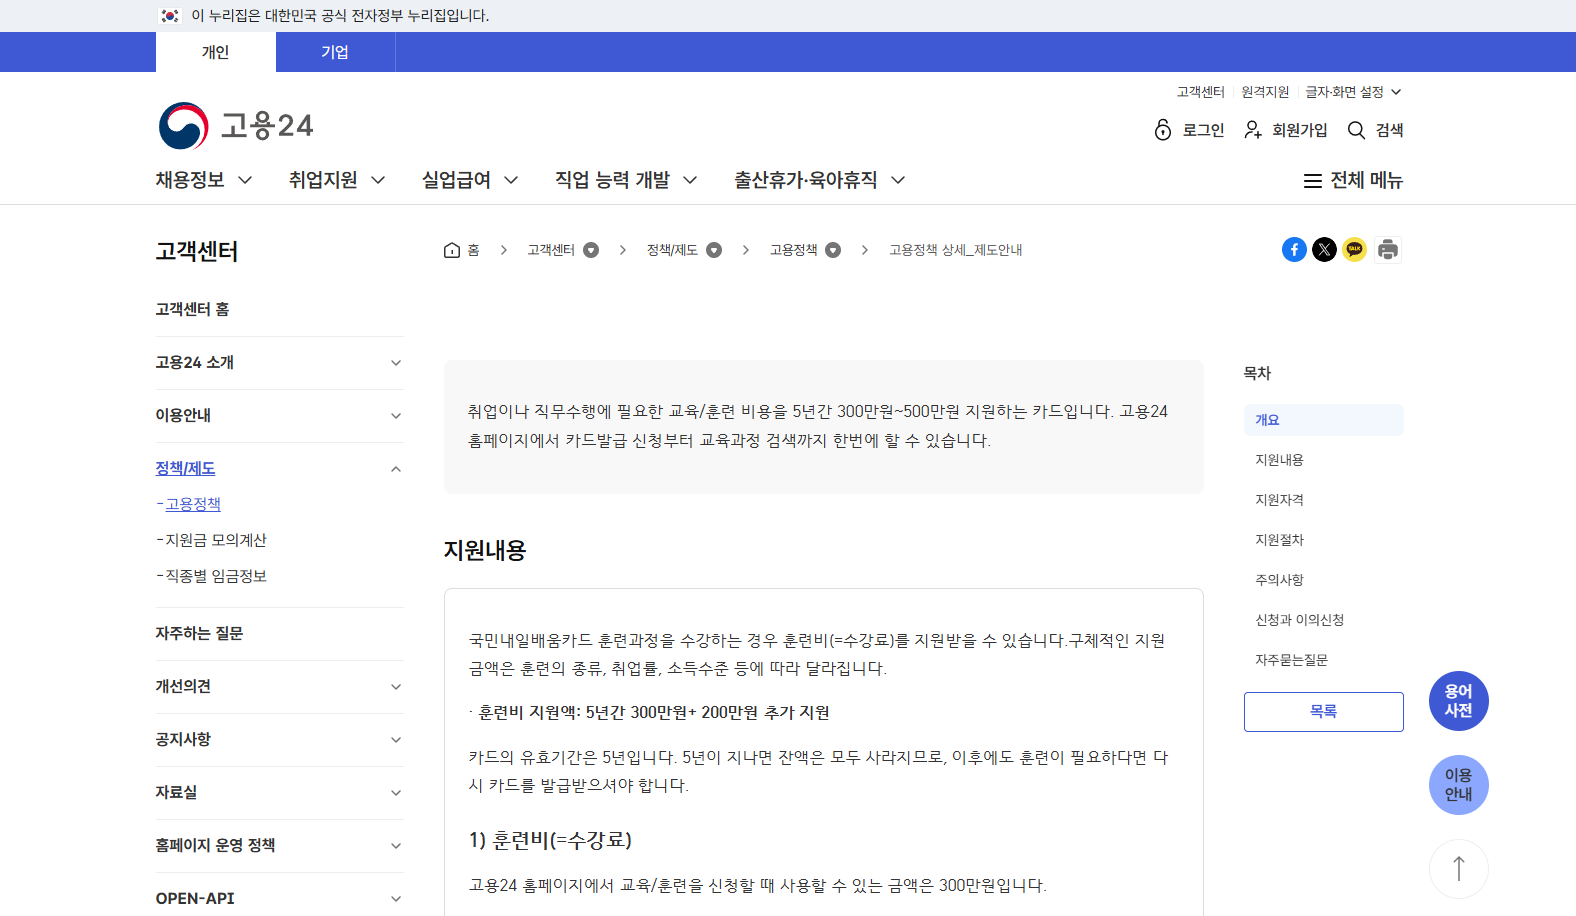Open the 용어사전 floating button

tap(1458, 701)
